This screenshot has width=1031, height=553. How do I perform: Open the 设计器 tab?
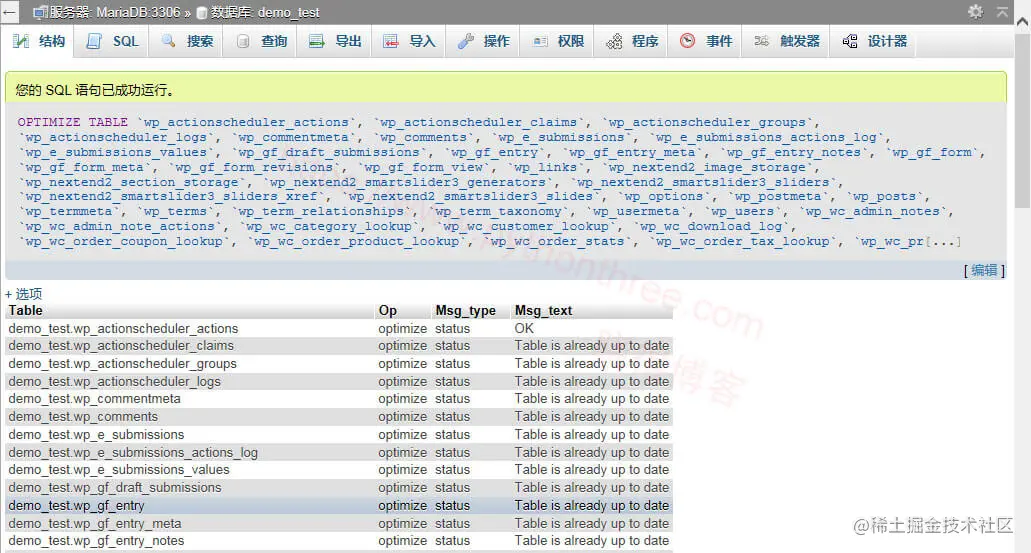[875, 41]
